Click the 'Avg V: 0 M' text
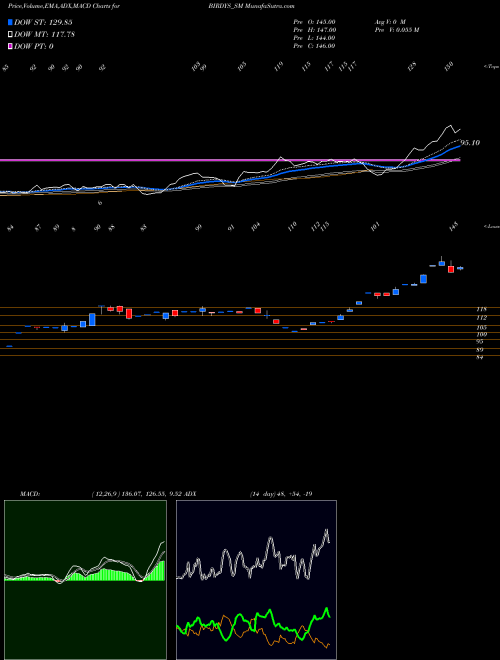500x660 pixels. point(389,22)
